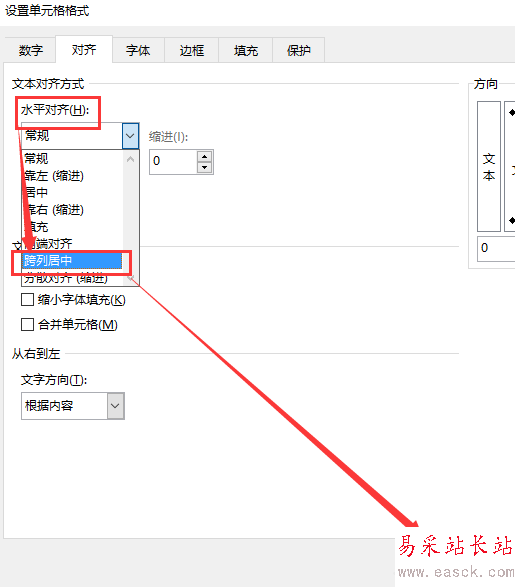The height and width of the screenshot is (587, 515).
Task: Decrease 缩进 with the down spinner
Action: coord(205,167)
